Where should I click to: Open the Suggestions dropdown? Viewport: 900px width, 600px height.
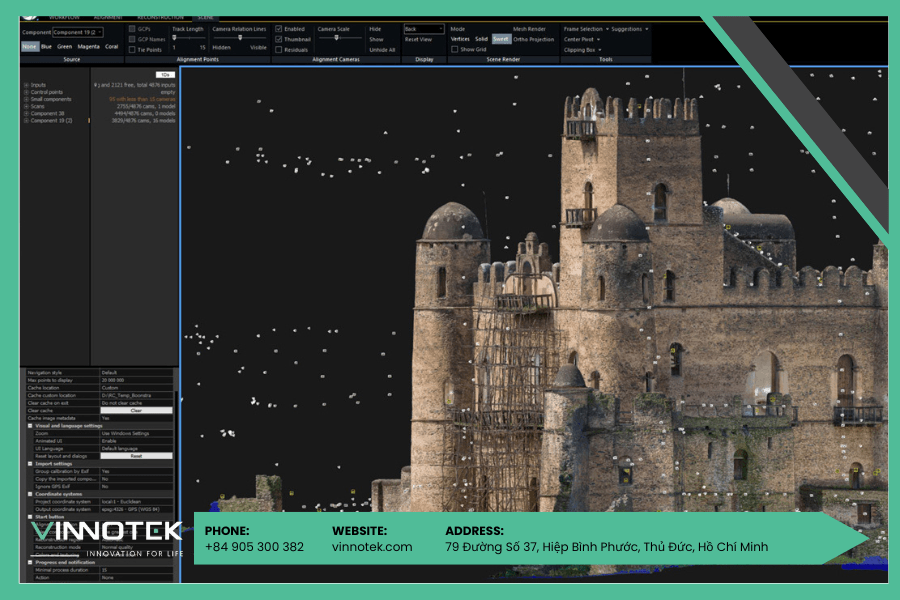click(x=630, y=29)
